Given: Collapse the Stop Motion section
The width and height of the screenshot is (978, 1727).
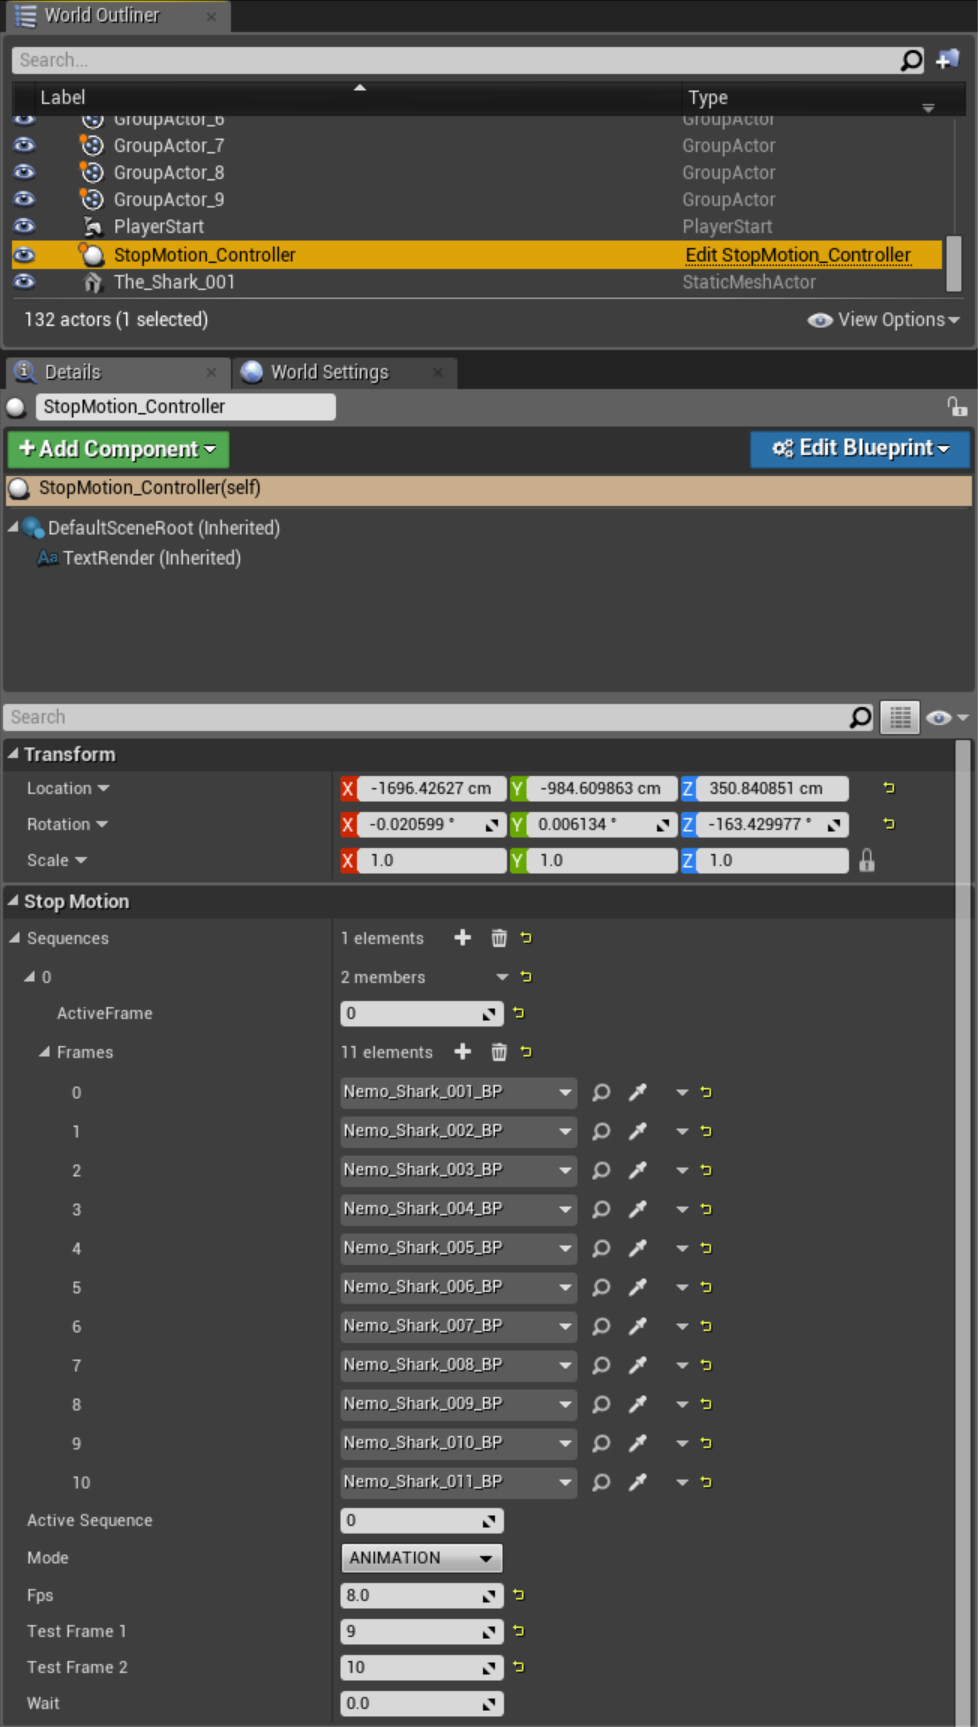Looking at the screenshot, I should [x=13, y=901].
